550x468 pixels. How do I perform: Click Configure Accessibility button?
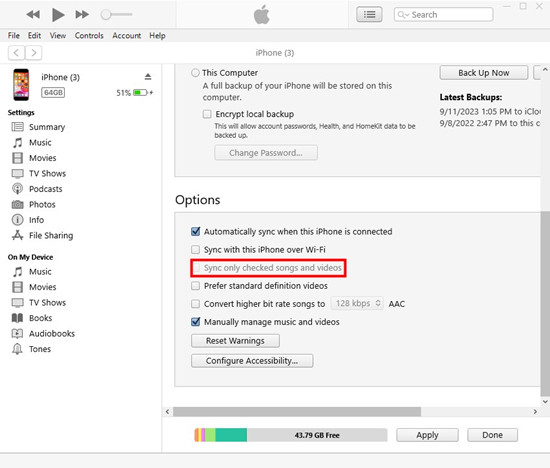[x=252, y=361]
